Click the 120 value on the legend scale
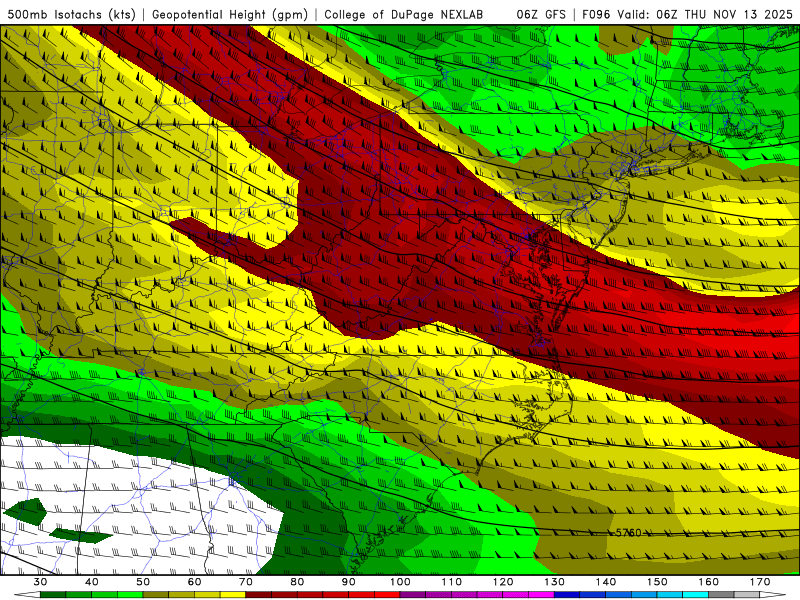The image size is (800, 600). (x=503, y=582)
